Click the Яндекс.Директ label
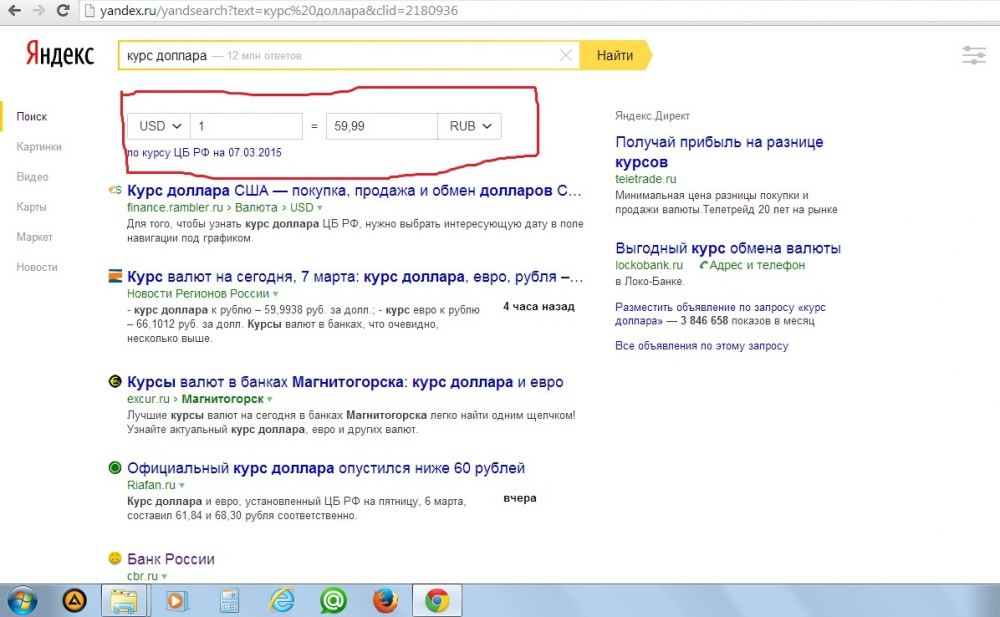This screenshot has height=617, width=1000. 652,115
